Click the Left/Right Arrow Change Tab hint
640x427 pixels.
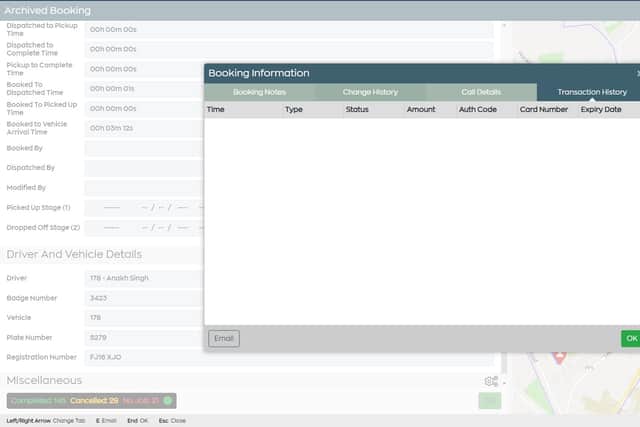46,421
